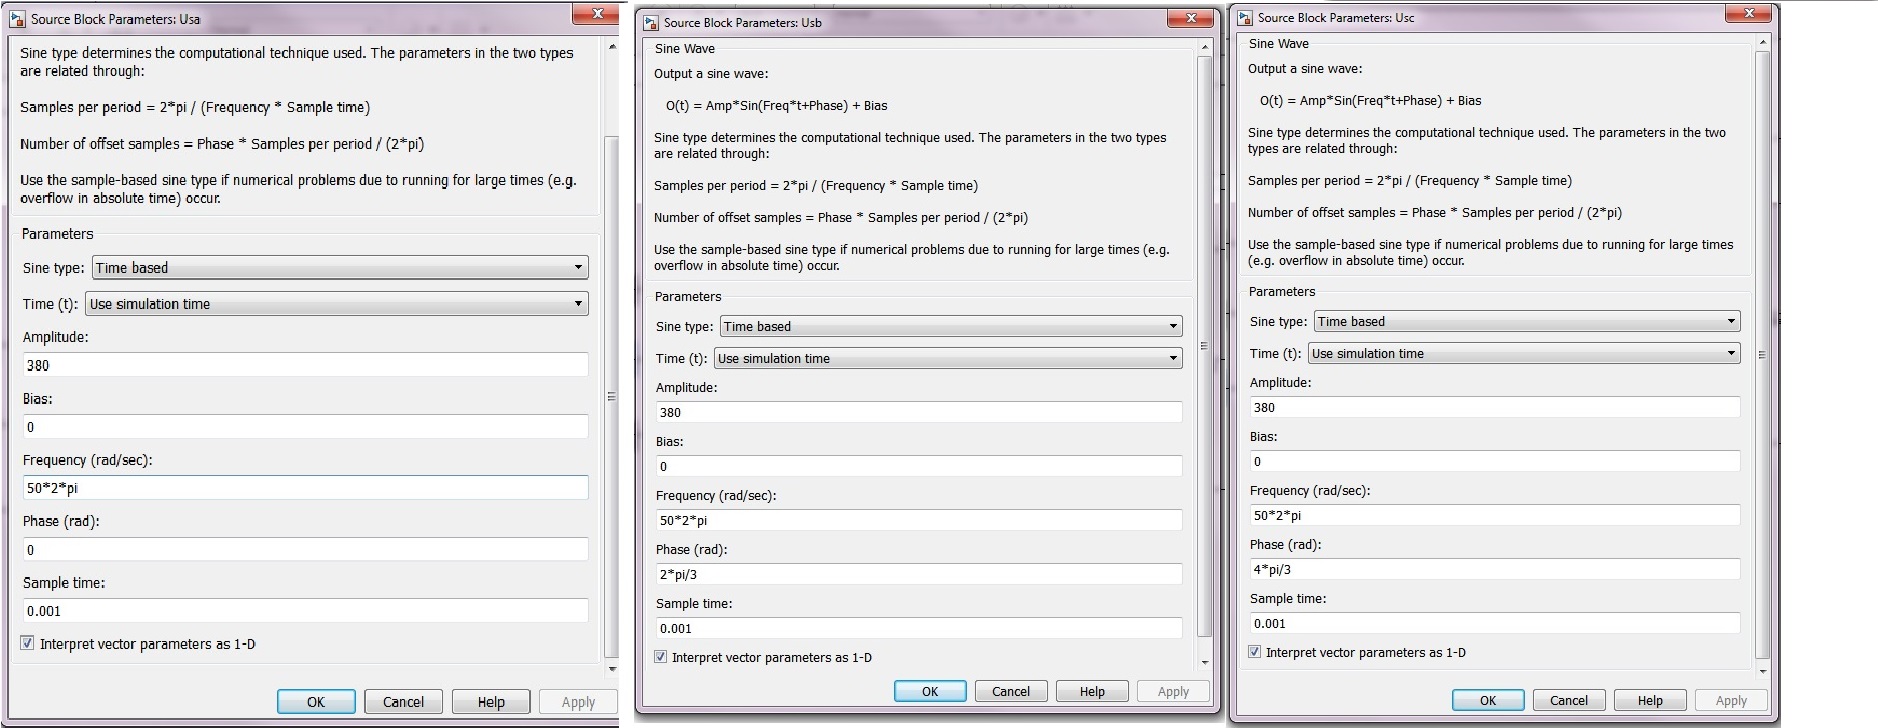Close the Usb block parameters dialog
1878x728 pixels.
click(1191, 18)
